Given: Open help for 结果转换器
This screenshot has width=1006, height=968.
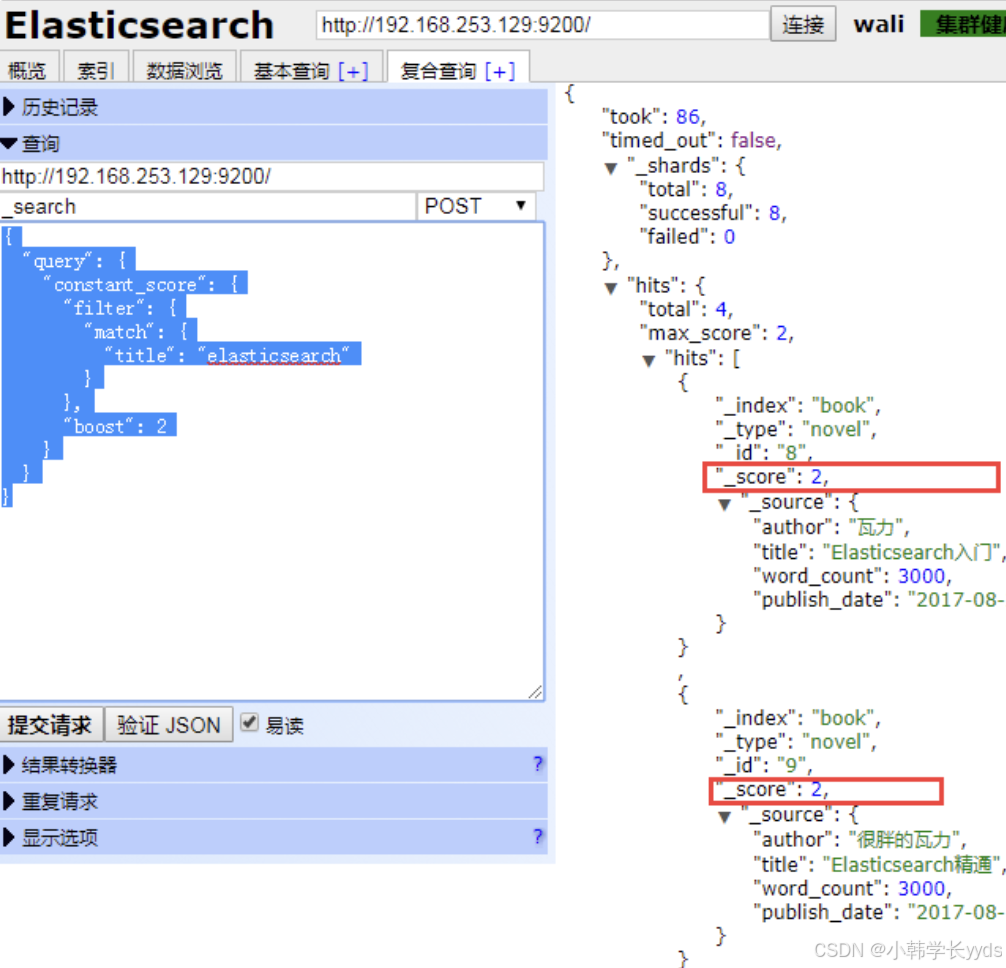Looking at the screenshot, I should 538,764.
